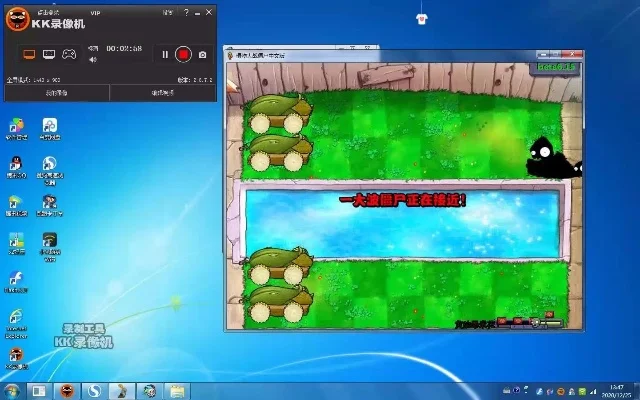Click the 00:02:58 recording timer
The height and width of the screenshot is (400, 640).
coord(124,49)
